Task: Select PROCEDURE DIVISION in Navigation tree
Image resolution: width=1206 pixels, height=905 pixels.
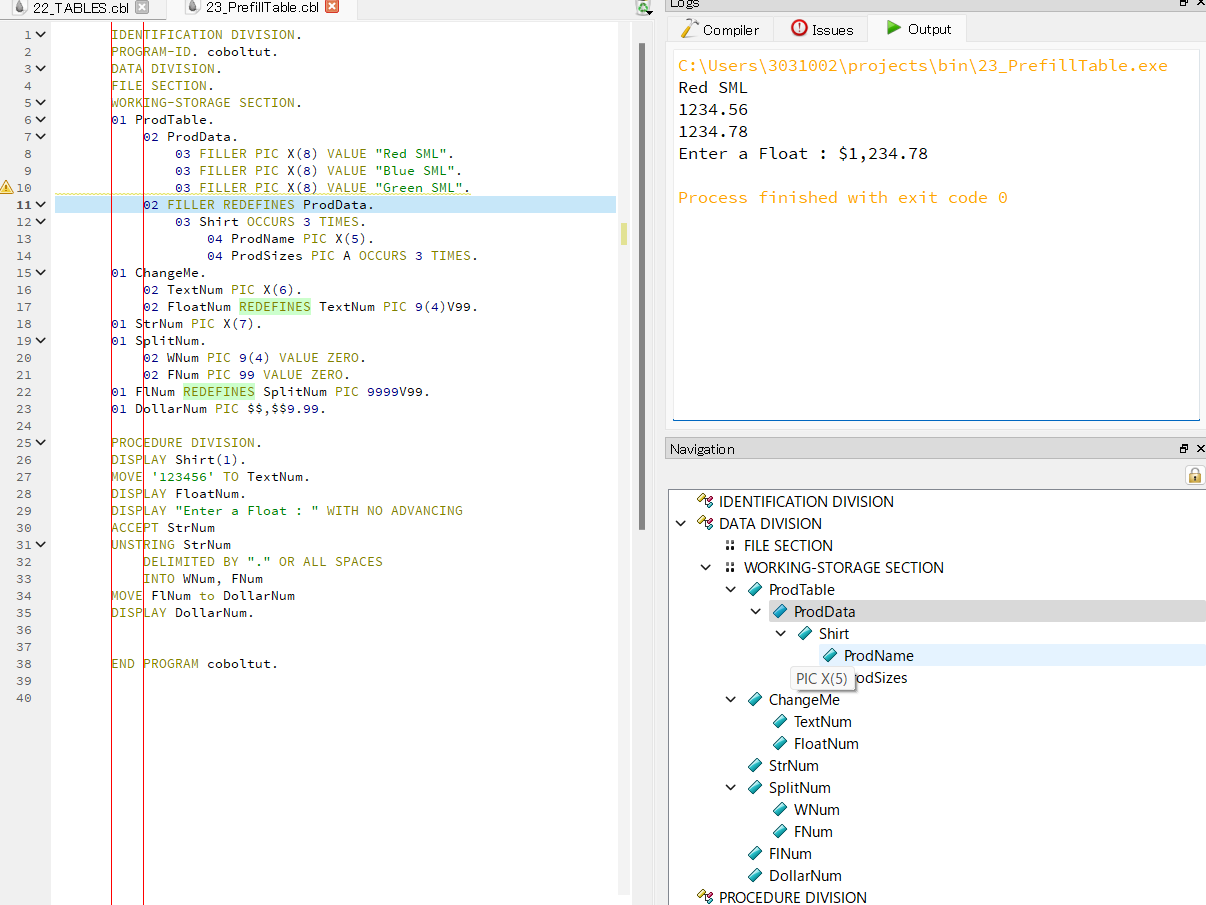Action: (793, 897)
